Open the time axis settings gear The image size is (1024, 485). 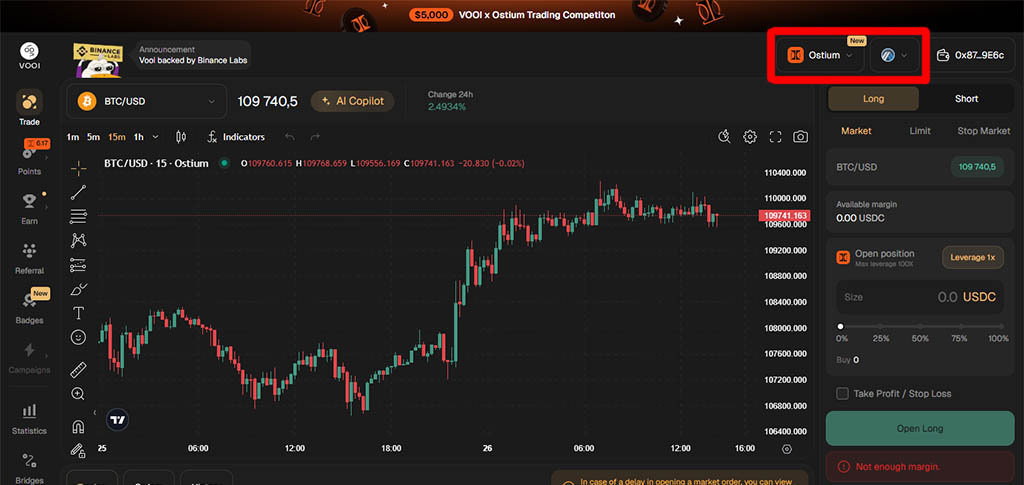pos(786,449)
